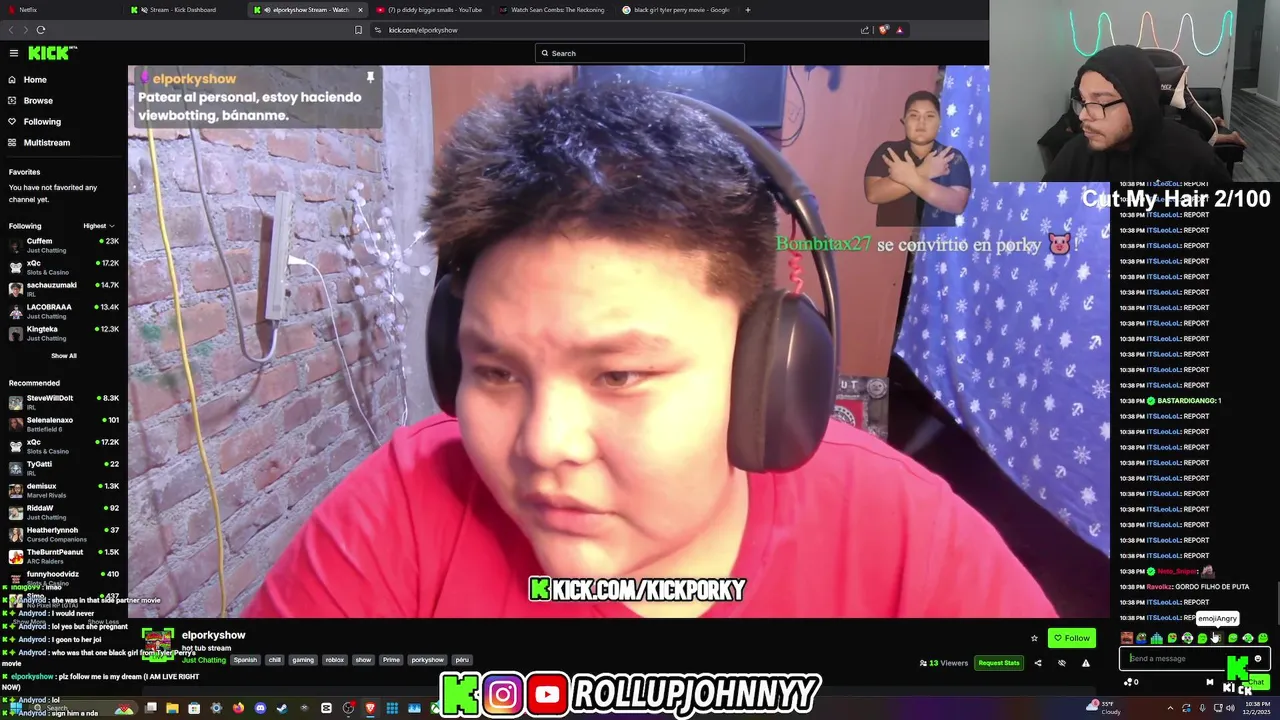Open Discord from the taskbar

[260, 709]
